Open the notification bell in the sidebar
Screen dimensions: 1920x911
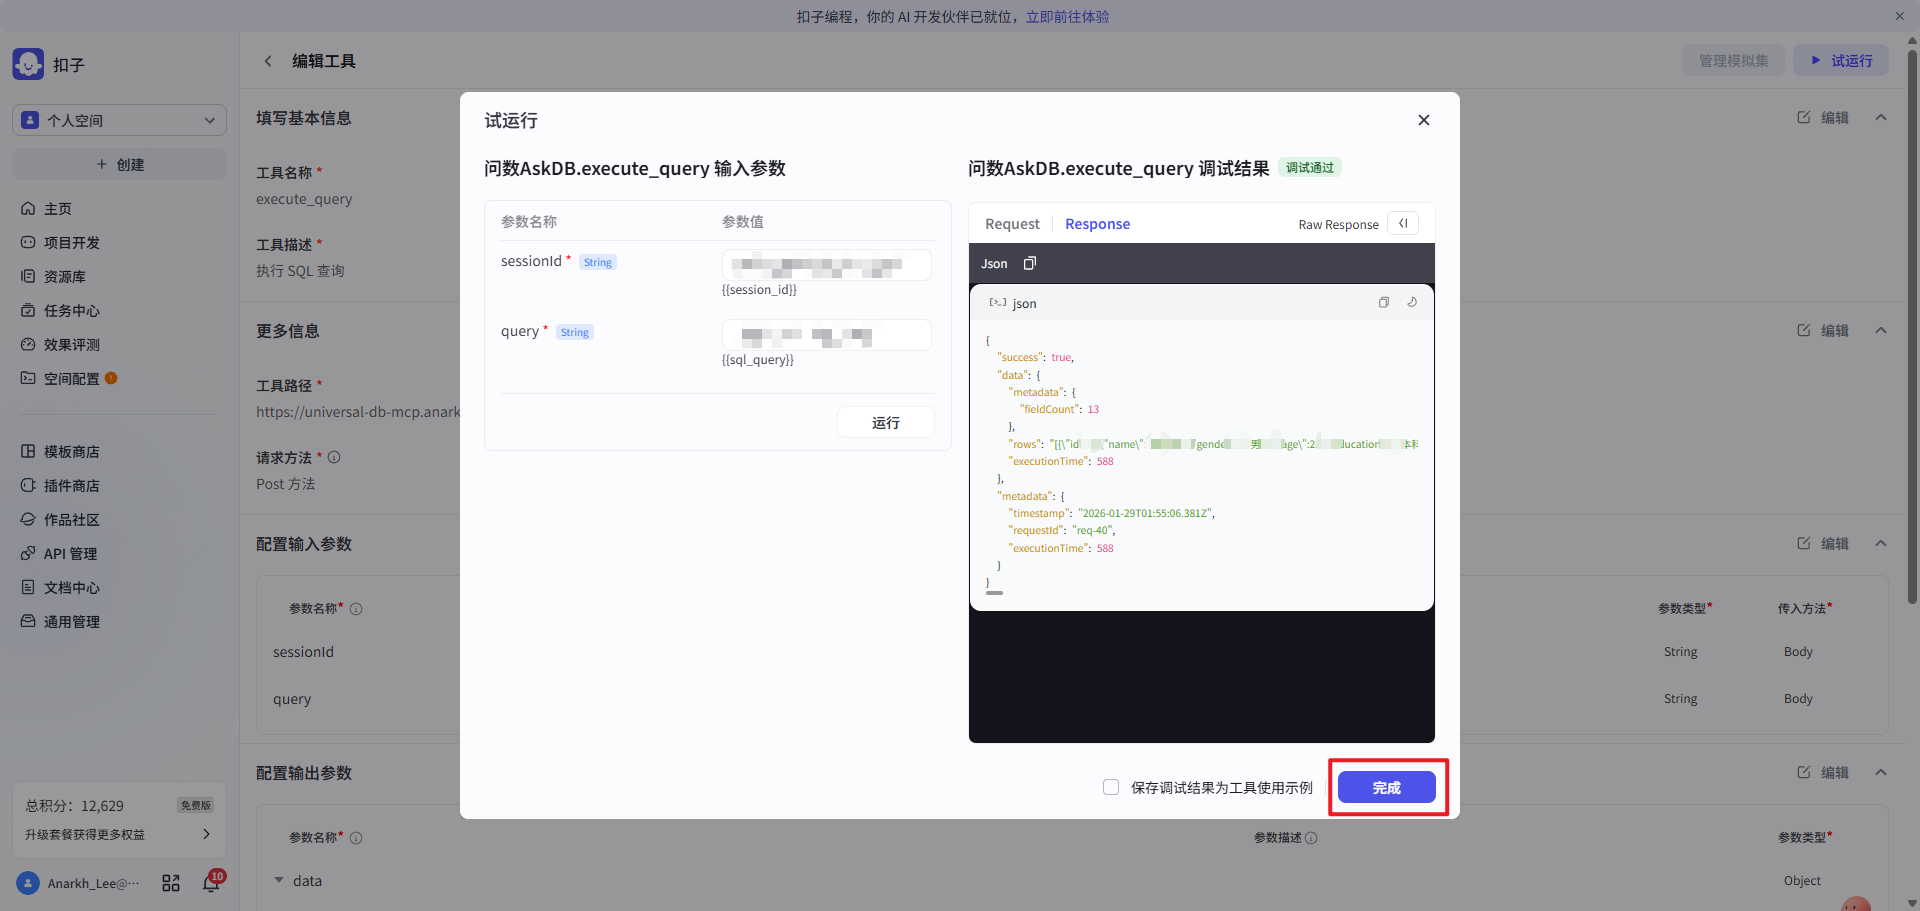[x=211, y=883]
